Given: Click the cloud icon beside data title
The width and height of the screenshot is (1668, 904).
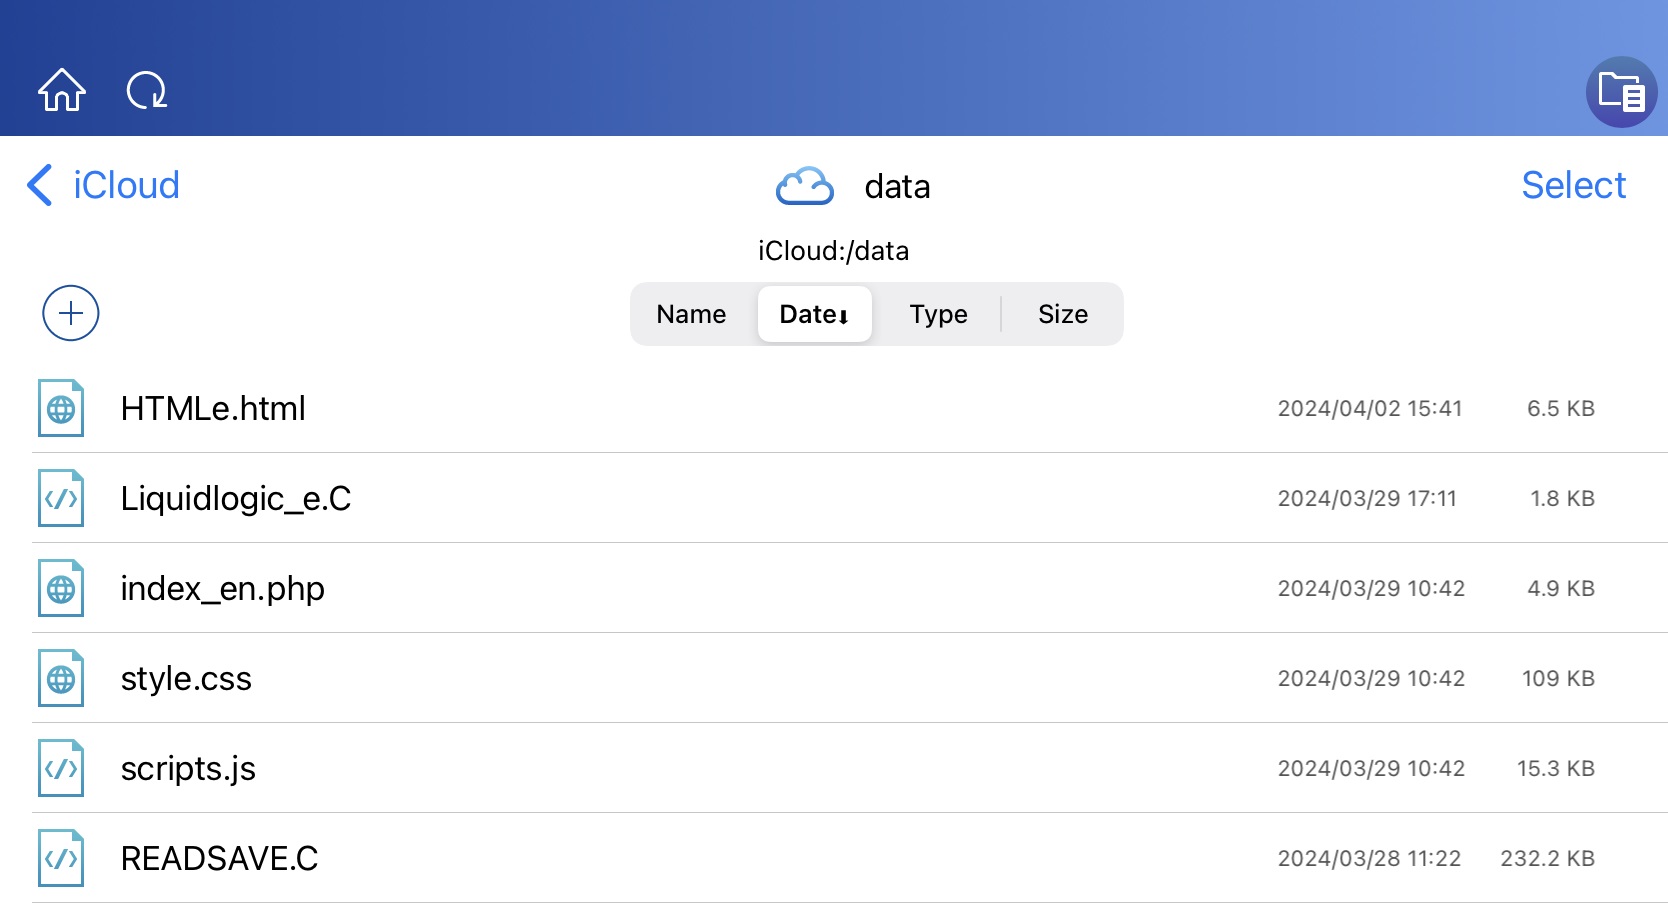Looking at the screenshot, I should coord(804,186).
